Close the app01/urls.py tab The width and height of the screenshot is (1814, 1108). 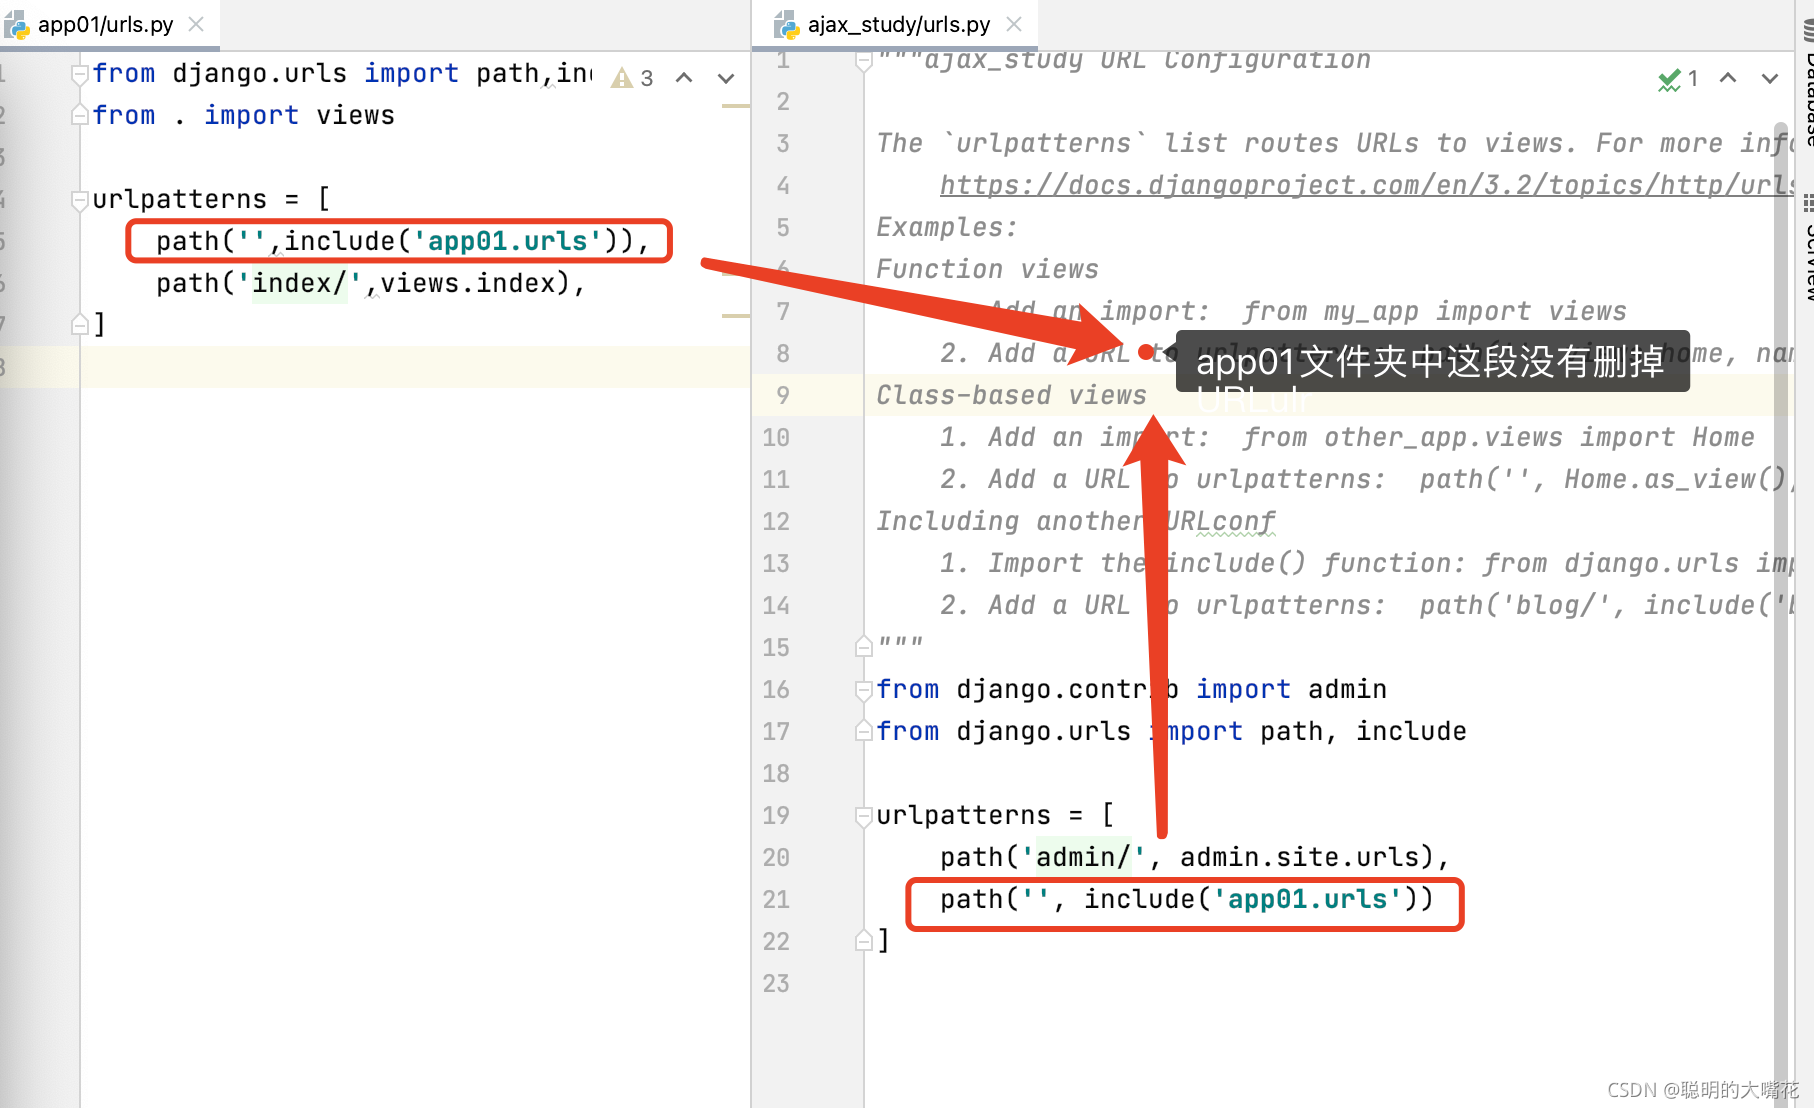[196, 24]
